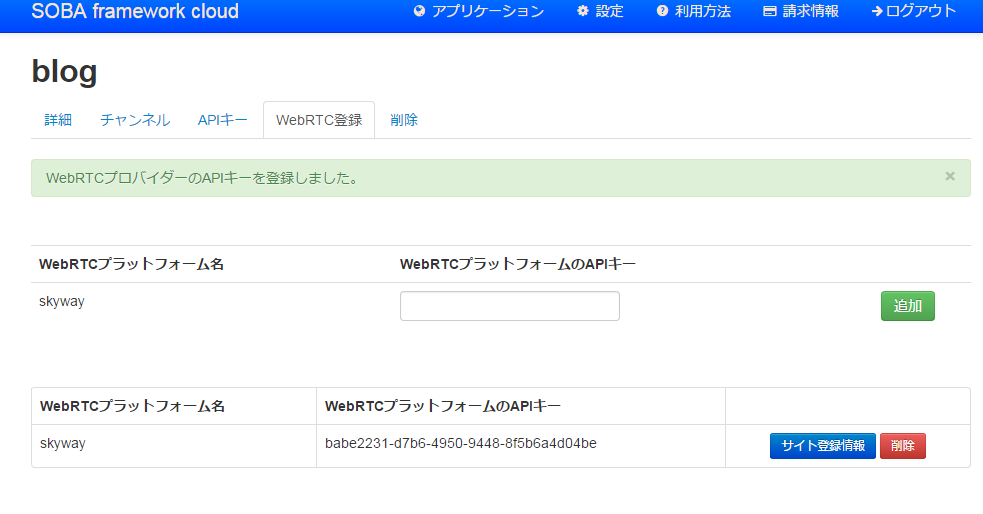Click the green 追加 button
The height and width of the screenshot is (514, 983).
click(908, 306)
